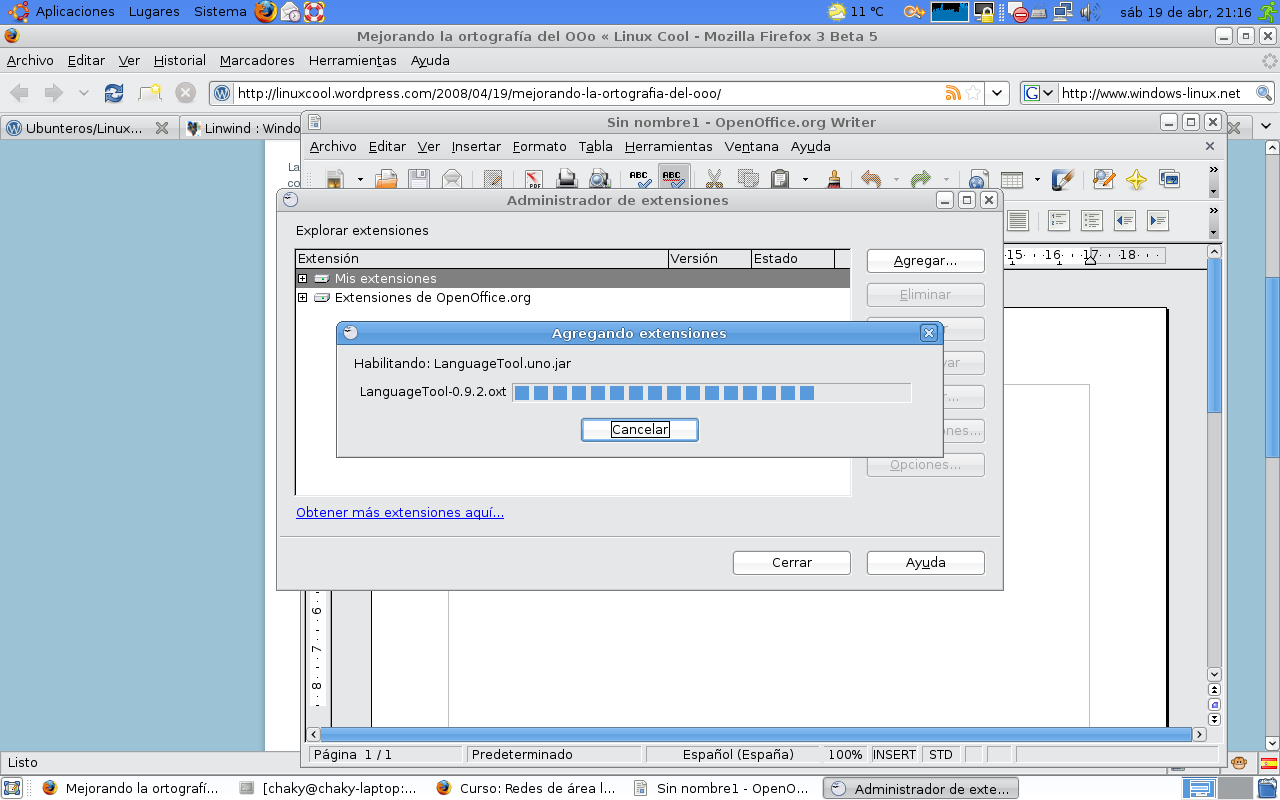
Task: Open Writer's Ventana menu
Action: [x=751, y=147]
